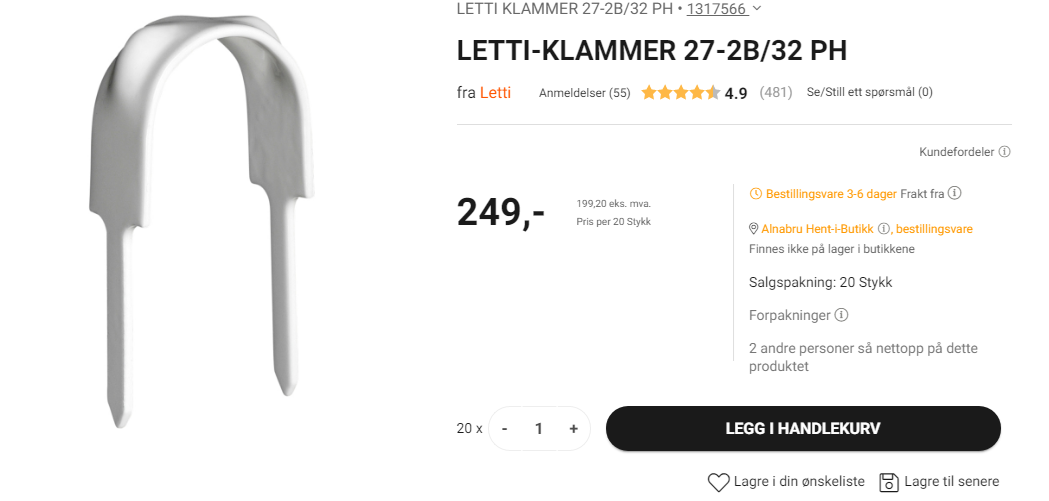The width and height of the screenshot is (1049, 501).
Task: Click the clock icon by Bestillingsvare
Action: pos(755,194)
